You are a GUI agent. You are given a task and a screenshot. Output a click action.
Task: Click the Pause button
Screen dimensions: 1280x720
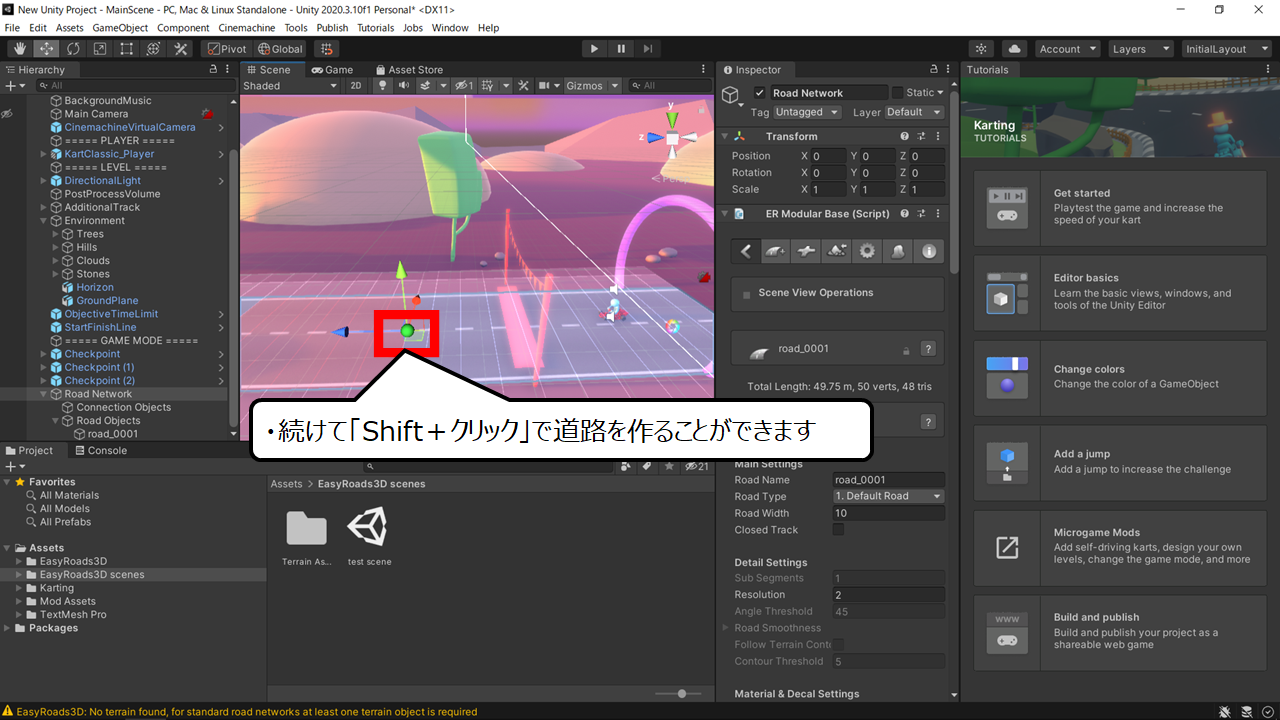click(x=621, y=48)
